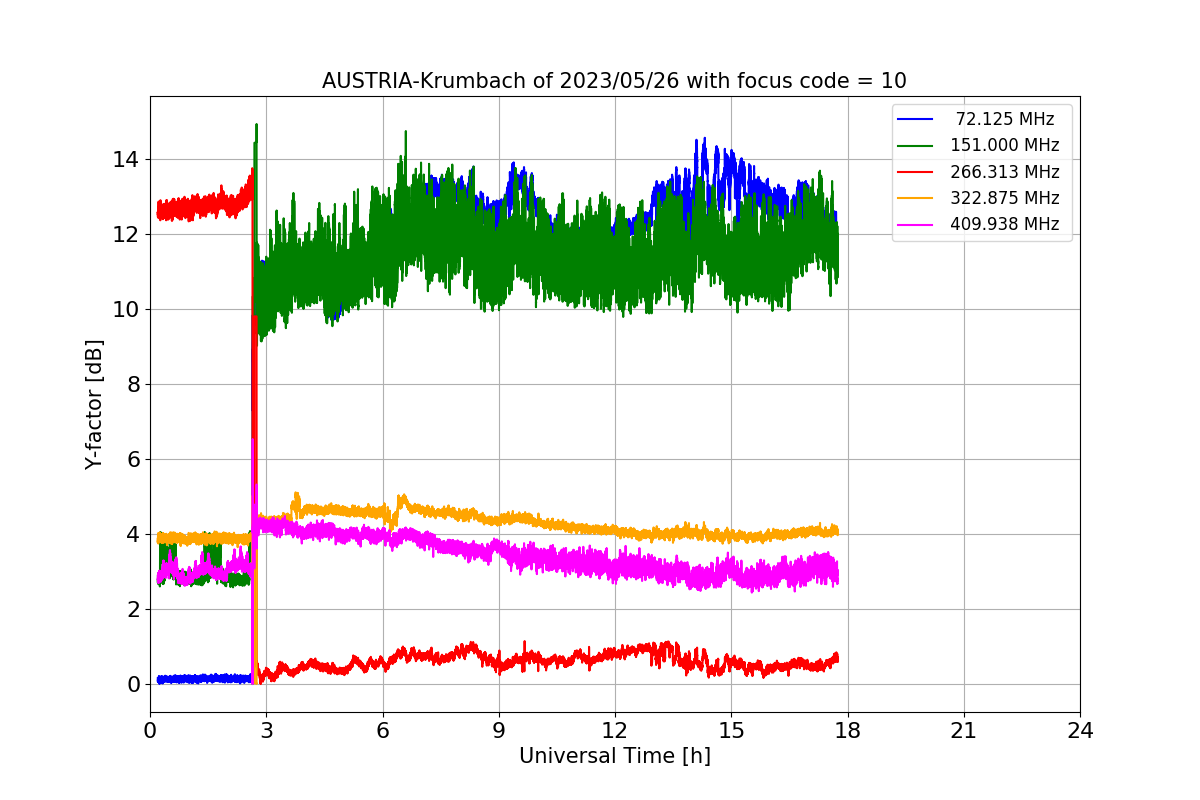
Task: Click the AUSTRIA-Krumbach plot title
Action: tap(614, 81)
